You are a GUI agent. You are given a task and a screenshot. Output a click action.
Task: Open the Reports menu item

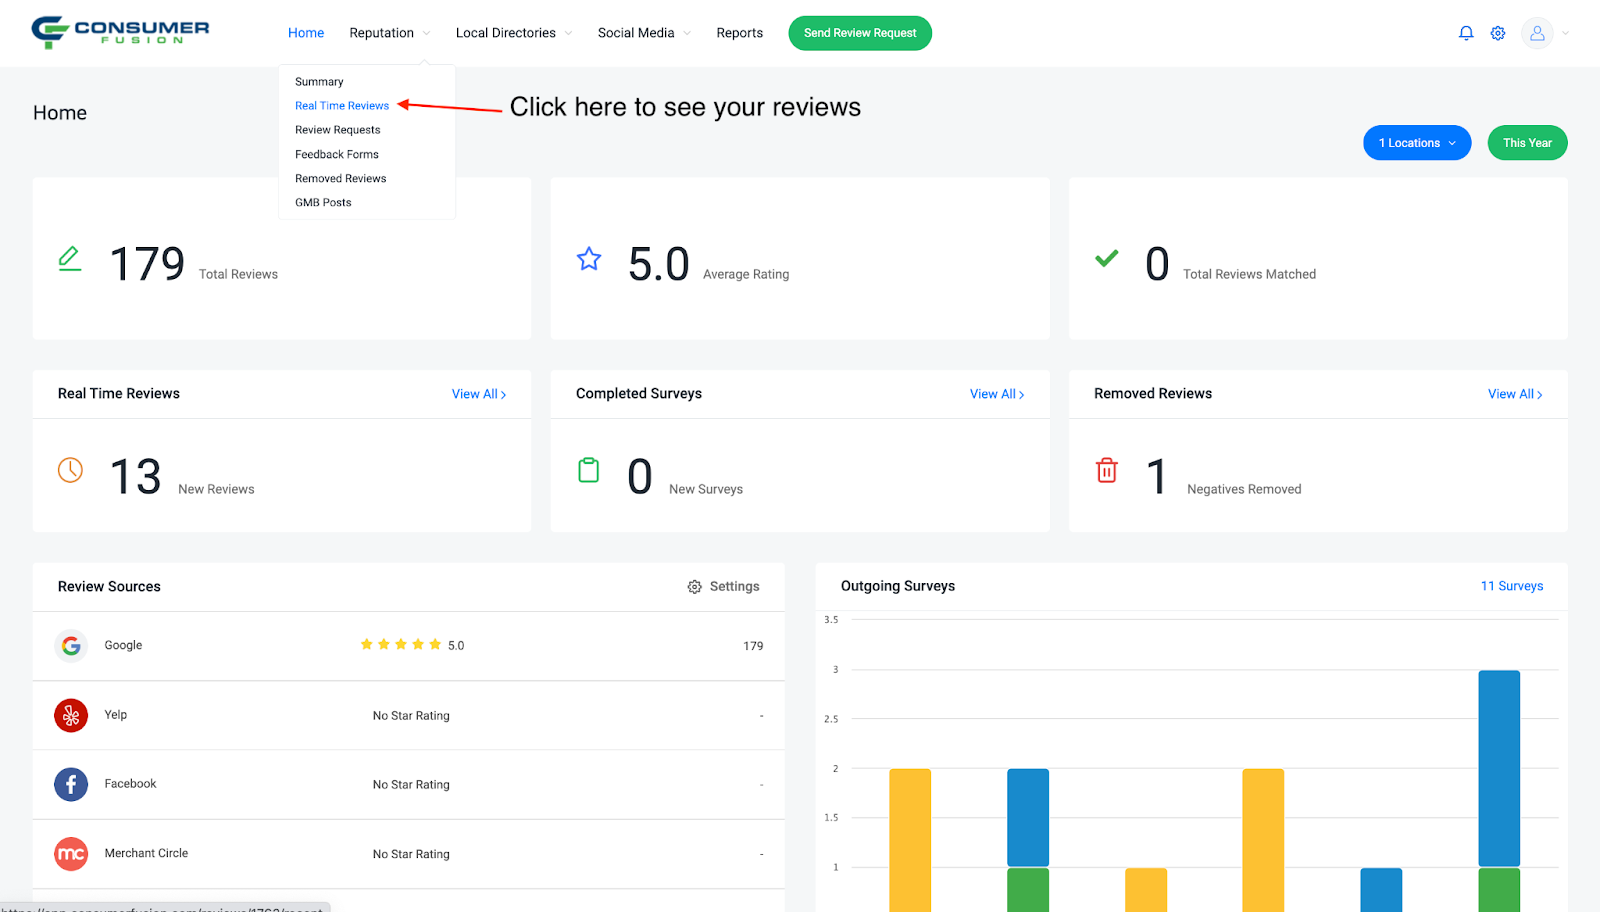click(739, 33)
